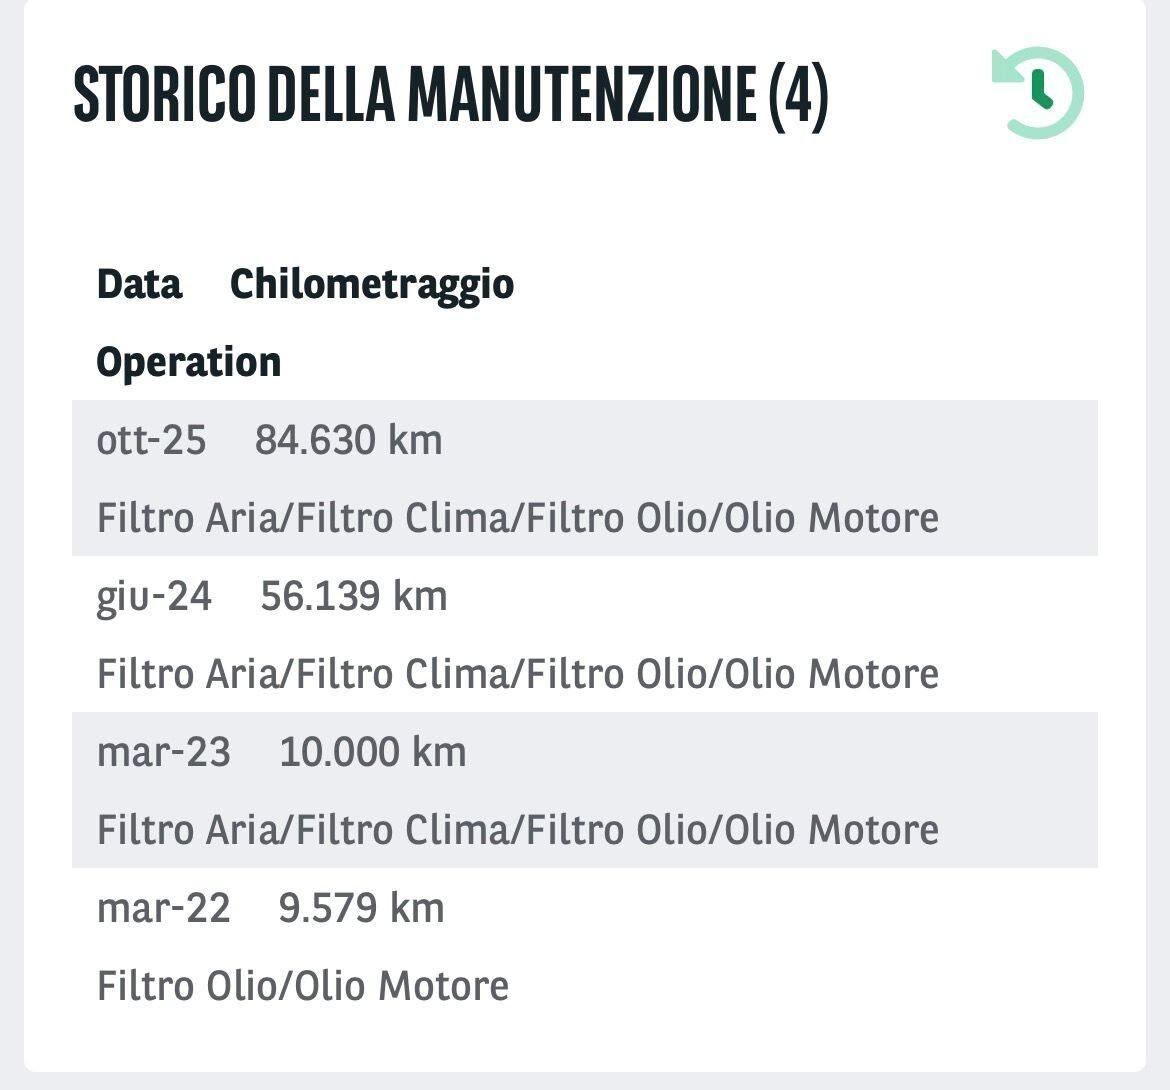
Task: Select the ott-25 date entry
Action: click(x=151, y=440)
